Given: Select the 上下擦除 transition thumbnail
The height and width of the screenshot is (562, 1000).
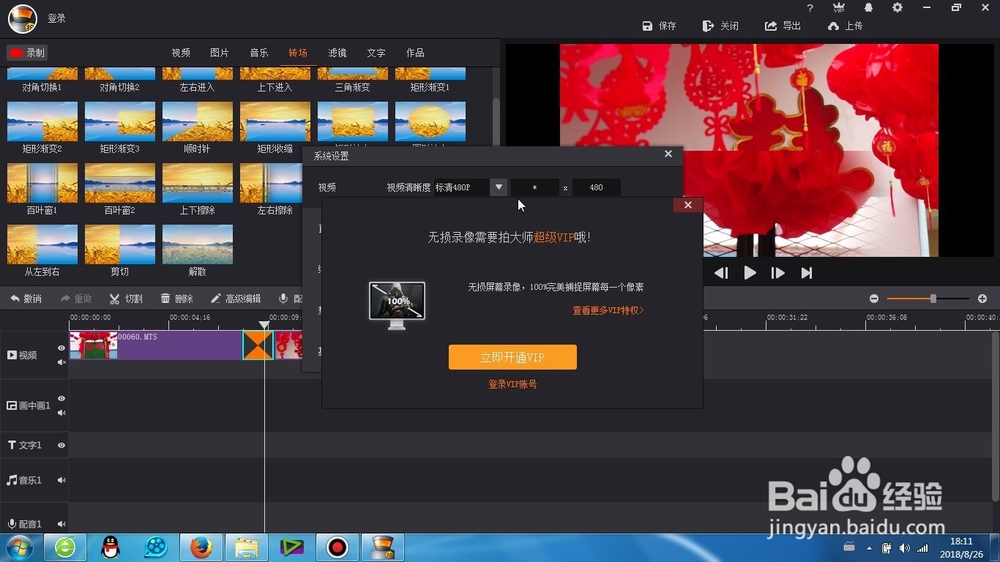Looking at the screenshot, I should click(198, 182).
